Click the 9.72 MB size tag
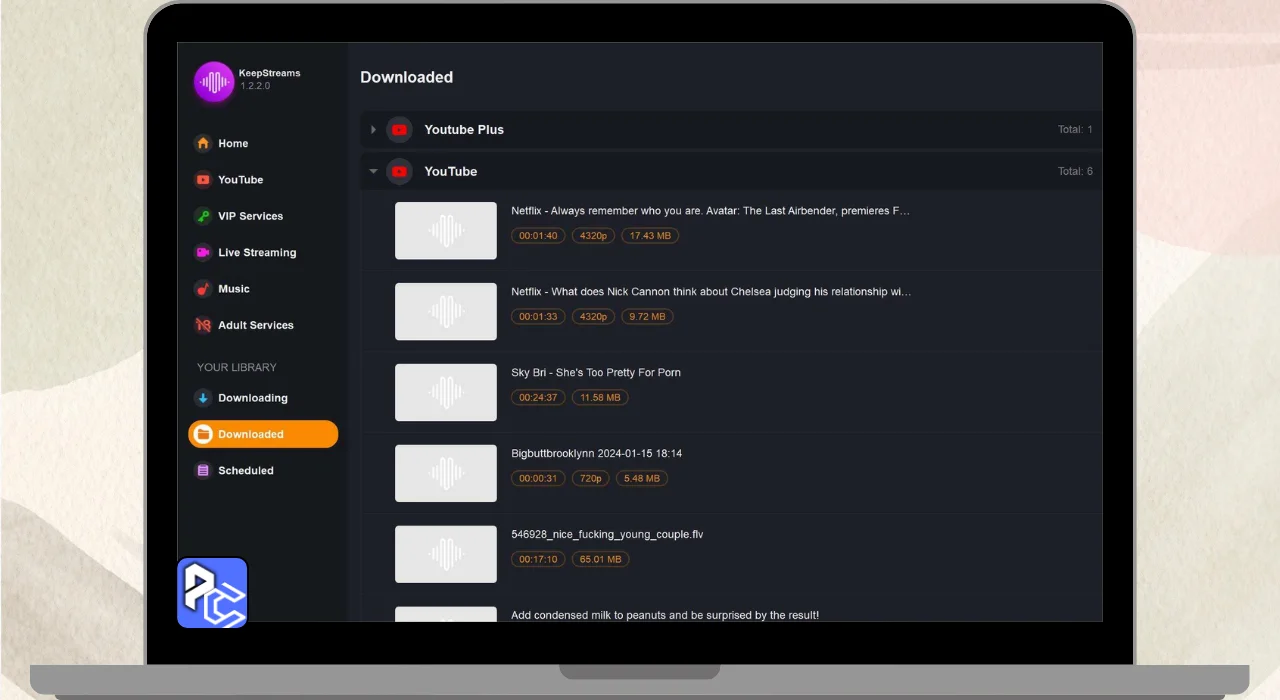1280x700 pixels. point(648,316)
